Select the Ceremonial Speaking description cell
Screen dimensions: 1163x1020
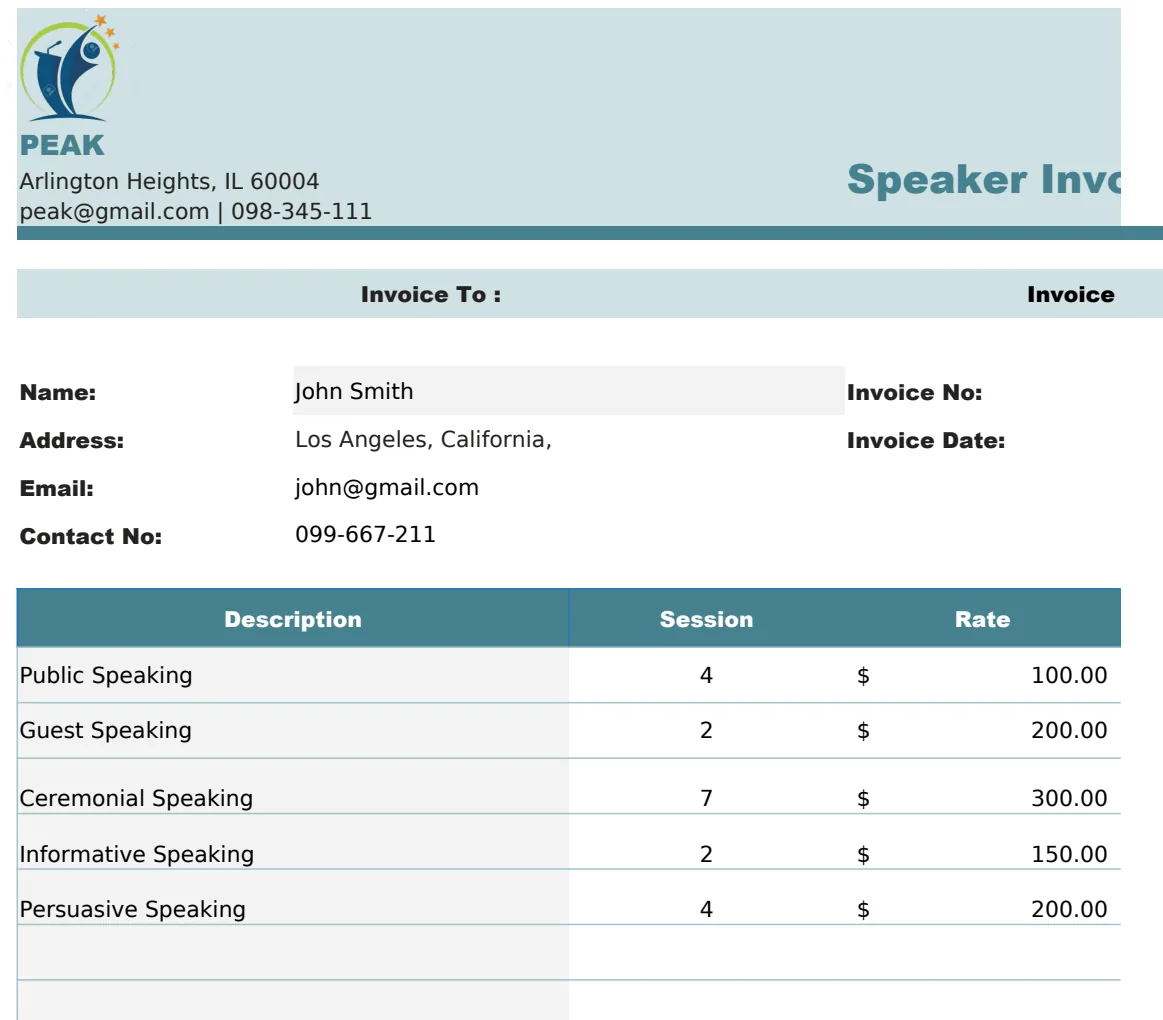pyautogui.click(x=293, y=787)
